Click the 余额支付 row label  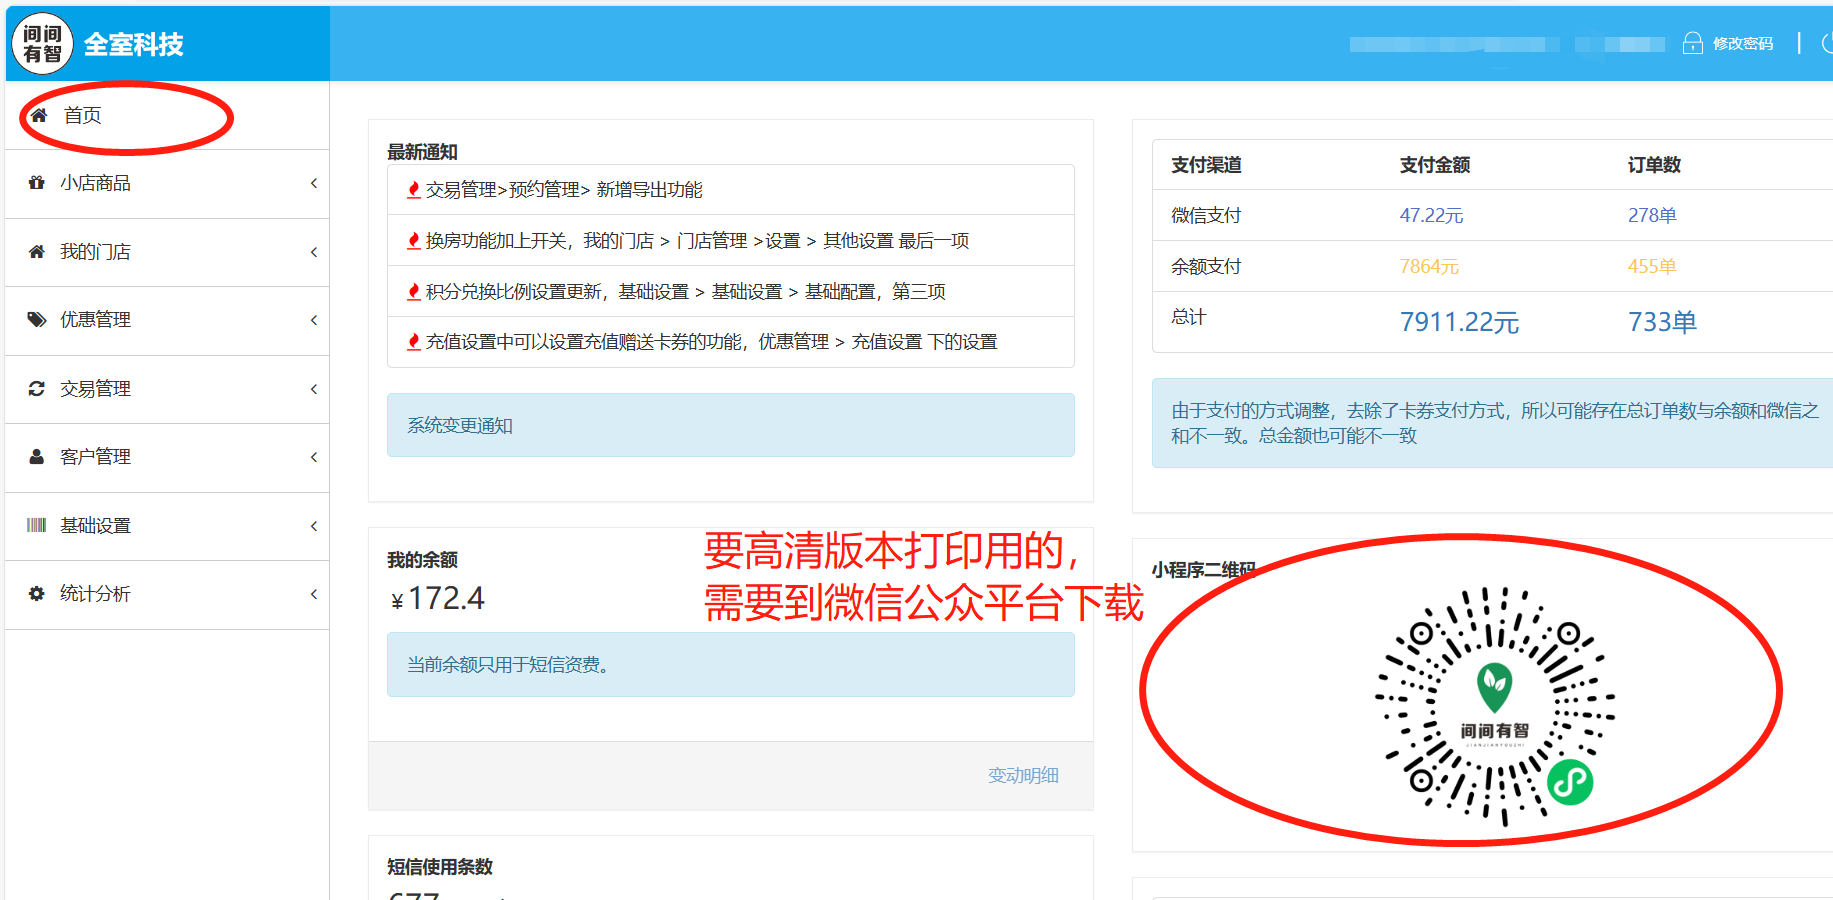point(1206,266)
